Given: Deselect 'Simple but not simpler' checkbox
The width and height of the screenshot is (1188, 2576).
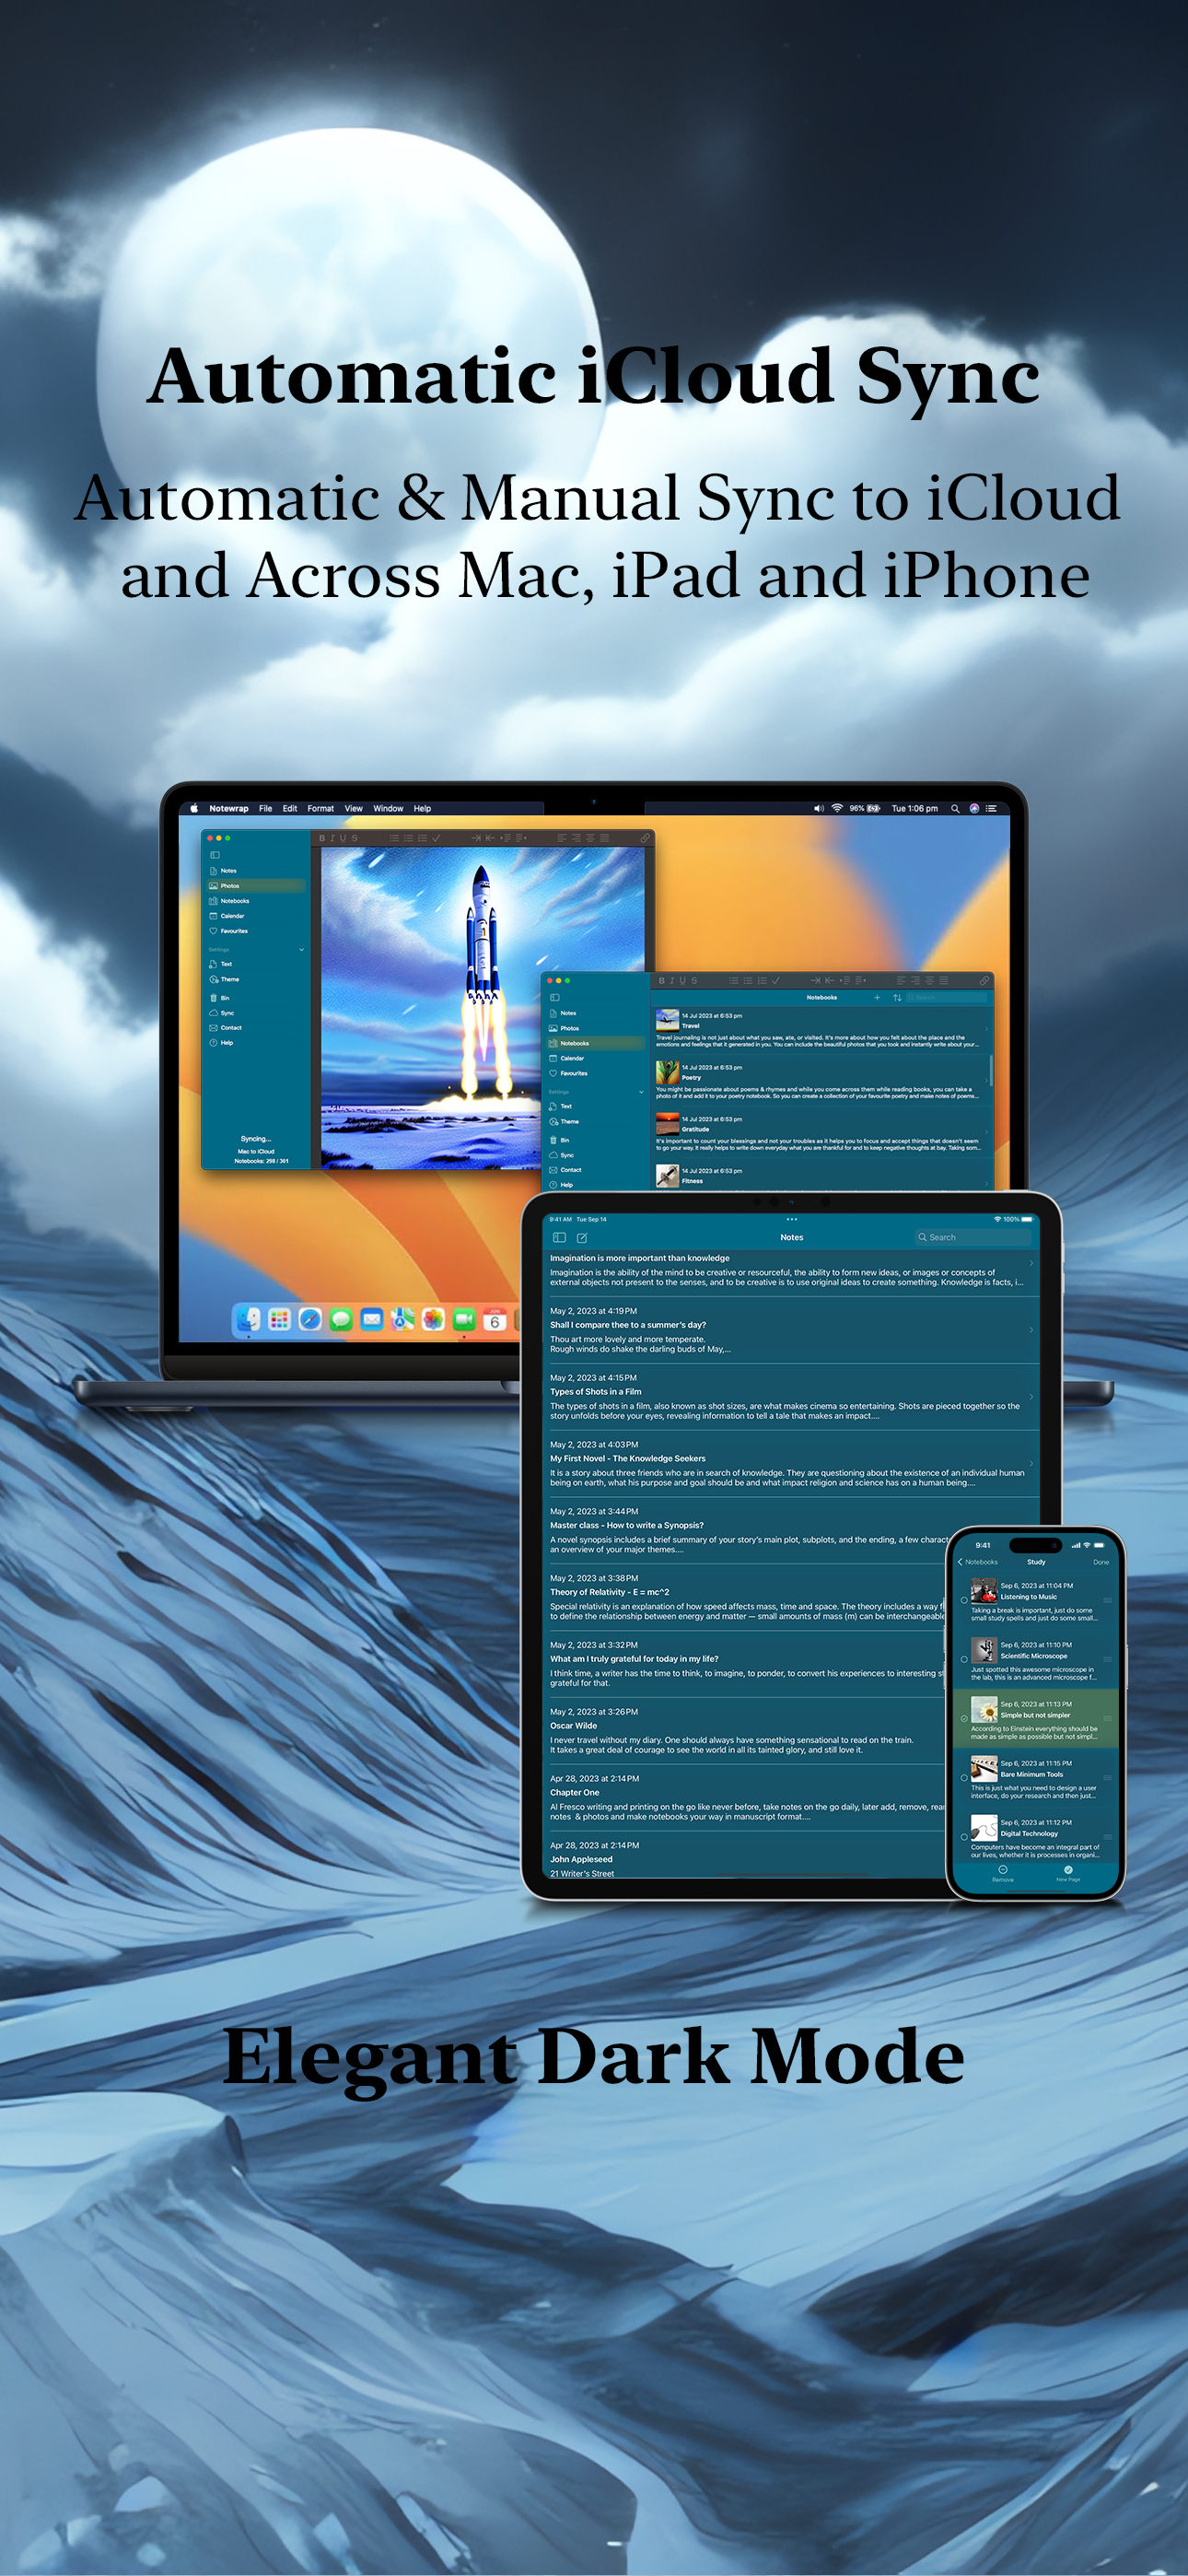Looking at the screenshot, I should pos(964,1718).
